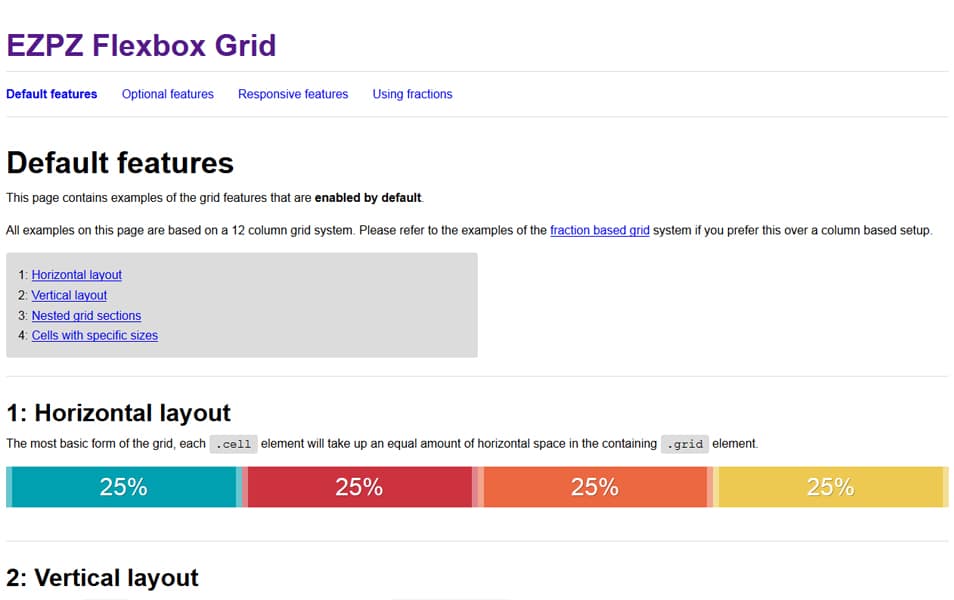Click the .cell code snippet
The height and width of the screenshot is (600, 954).
(234, 444)
